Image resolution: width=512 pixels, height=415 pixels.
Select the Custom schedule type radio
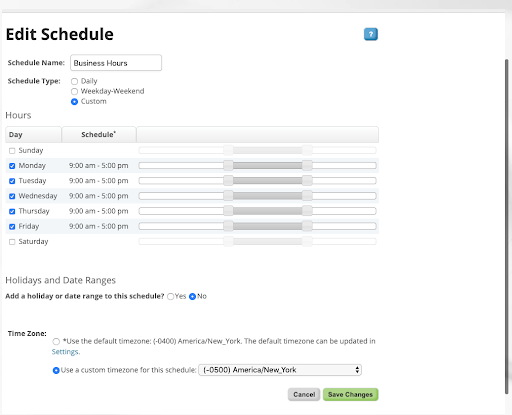pos(74,102)
